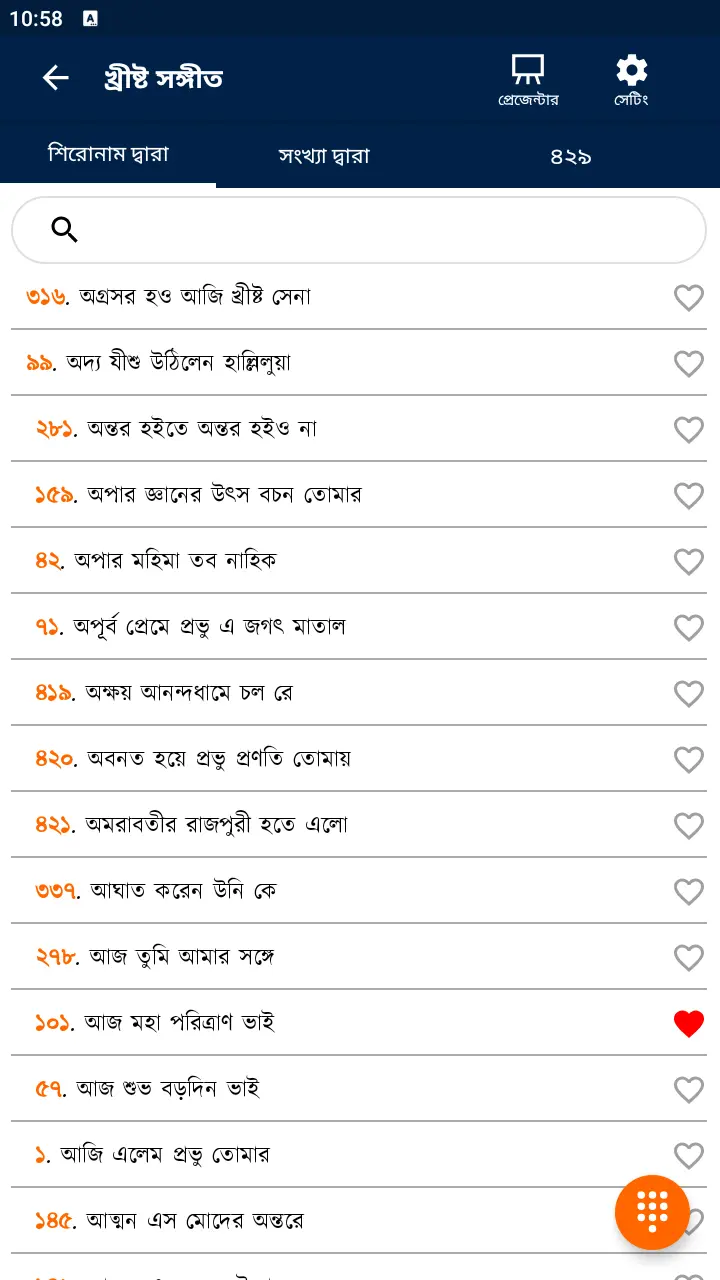Select the ৪২৯ tab
This screenshot has width=720, height=1280.
[x=571, y=156]
